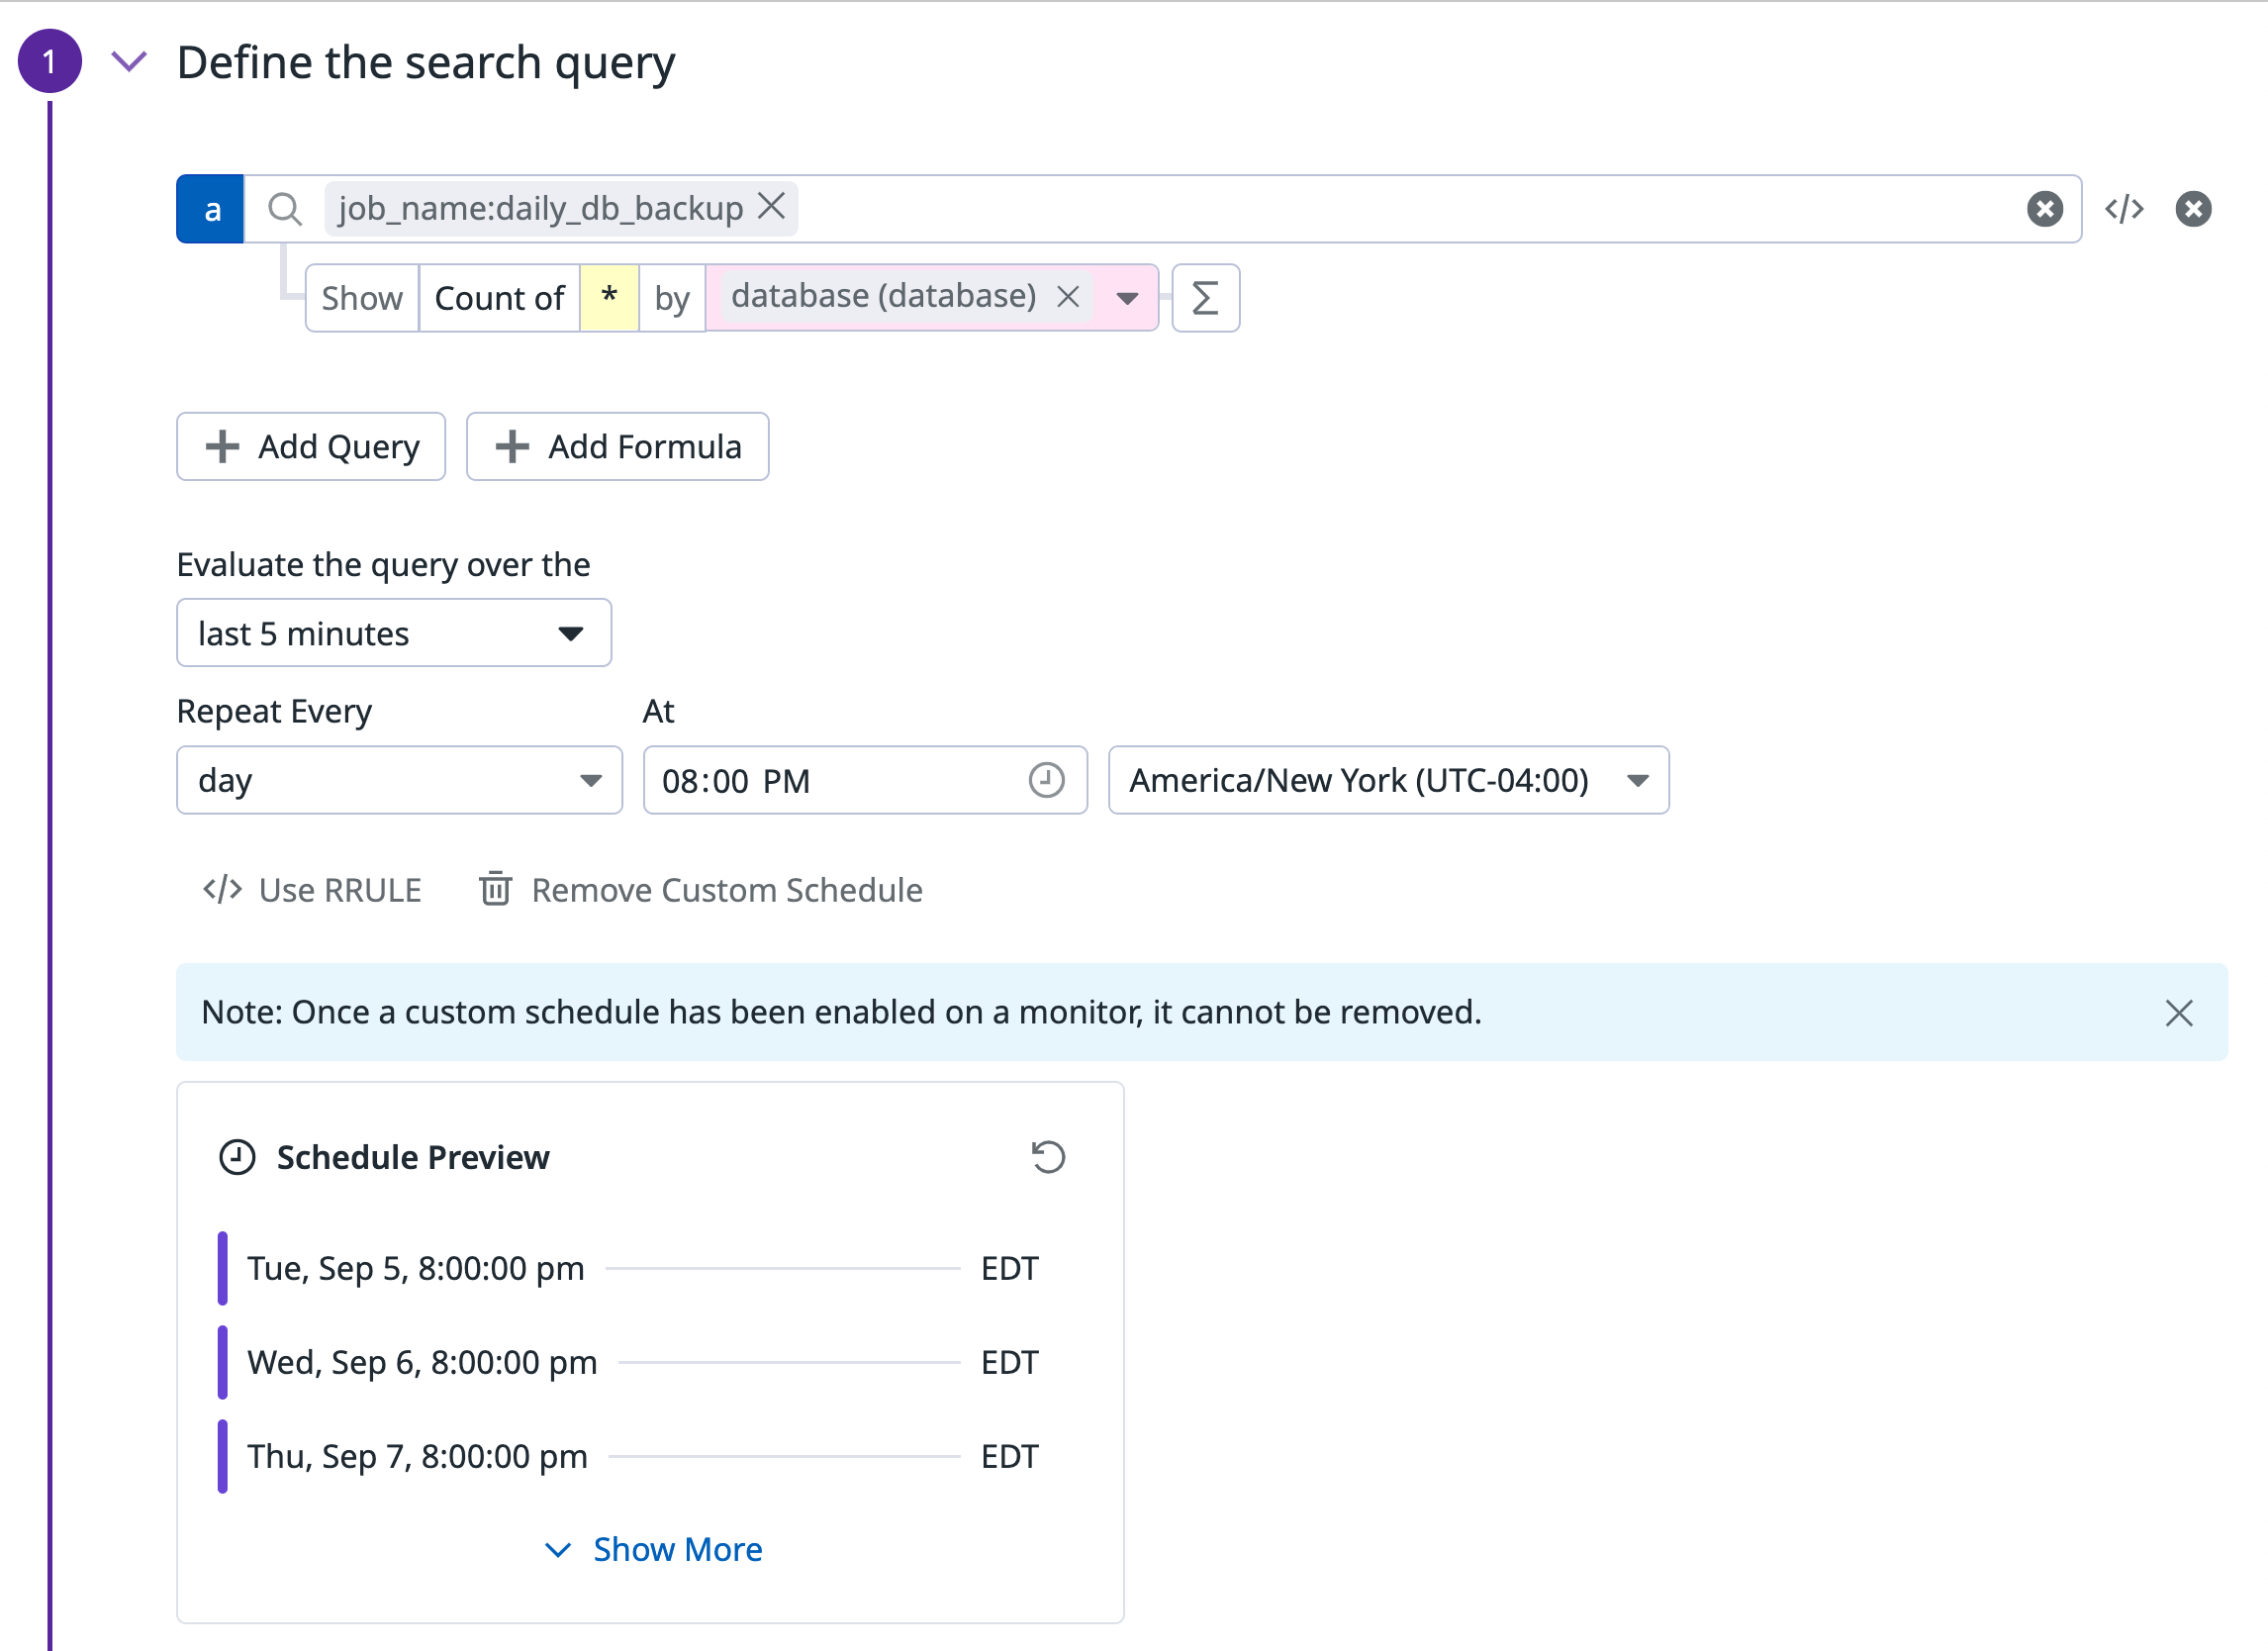The width and height of the screenshot is (2268, 1651).
Task: Expand the group-by facet dropdown arrow
Action: (1127, 298)
